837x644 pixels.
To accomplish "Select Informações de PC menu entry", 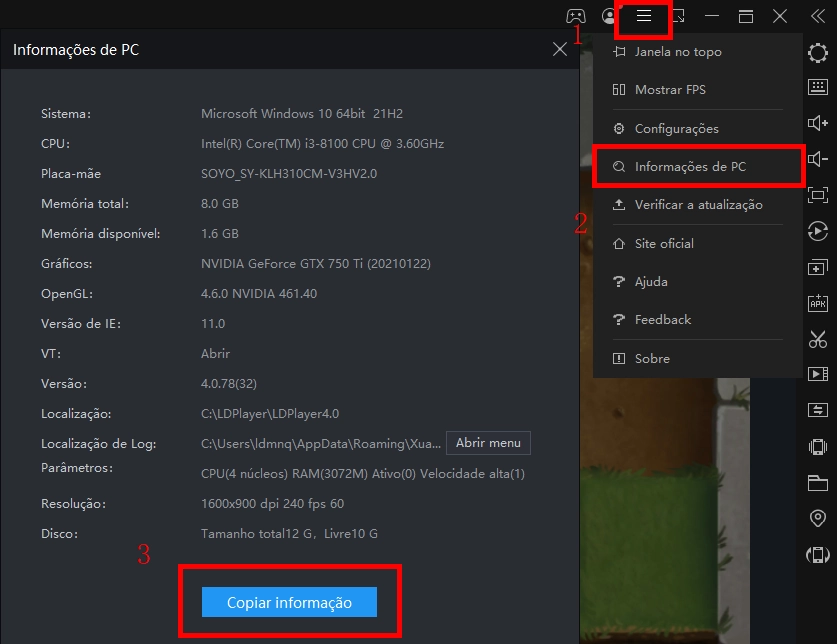I will pos(690,167).
